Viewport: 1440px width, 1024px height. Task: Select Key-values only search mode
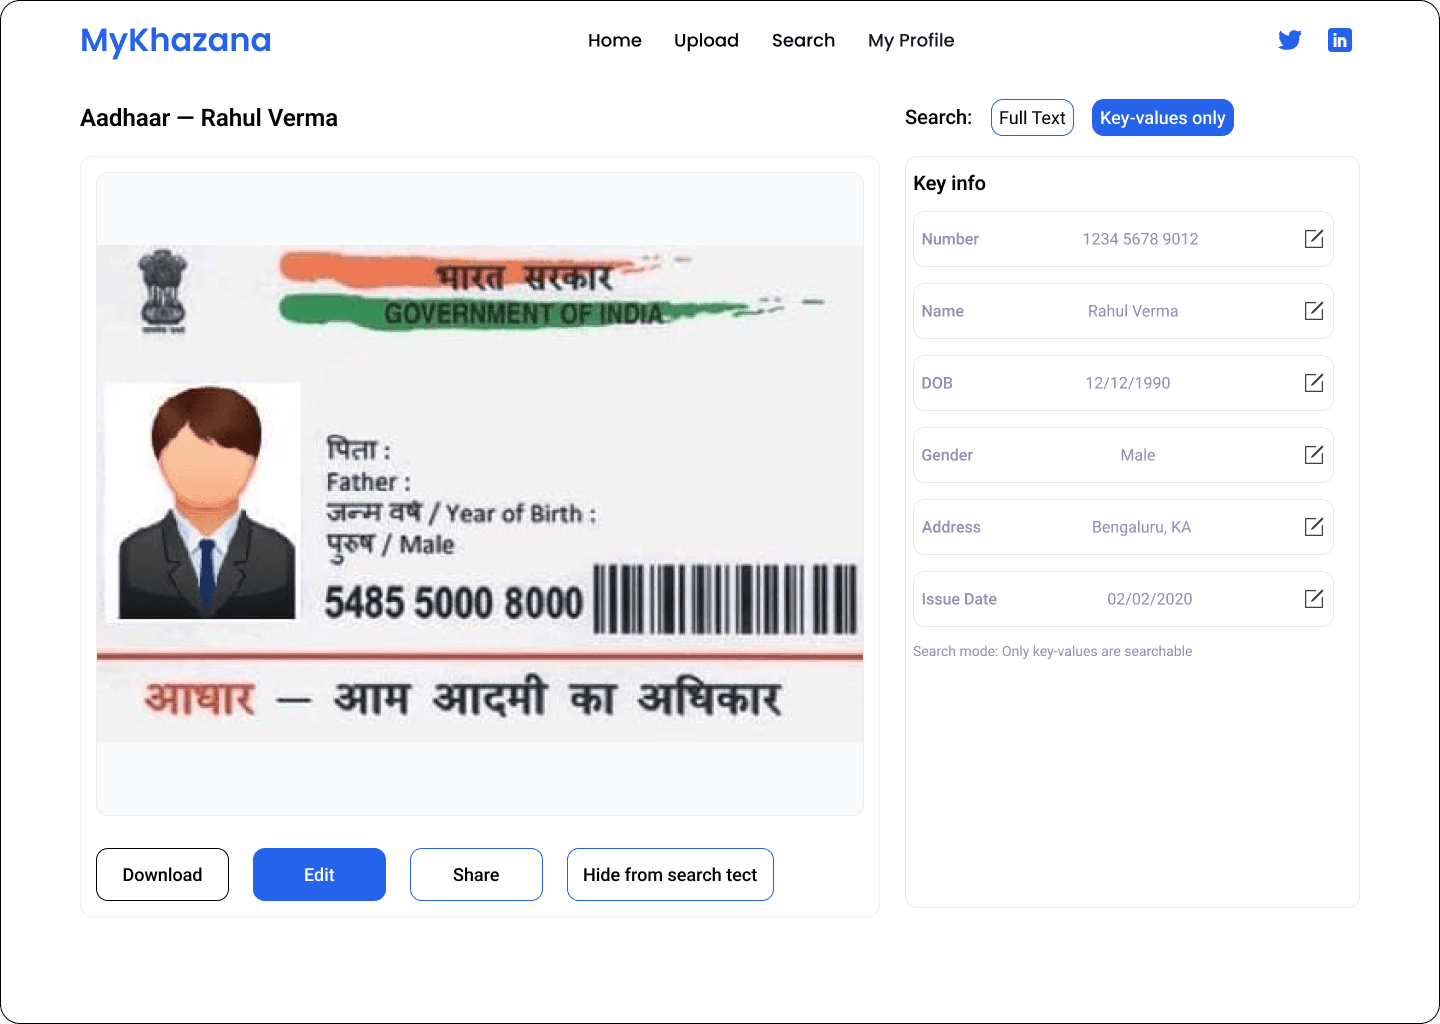[1162, 118]
